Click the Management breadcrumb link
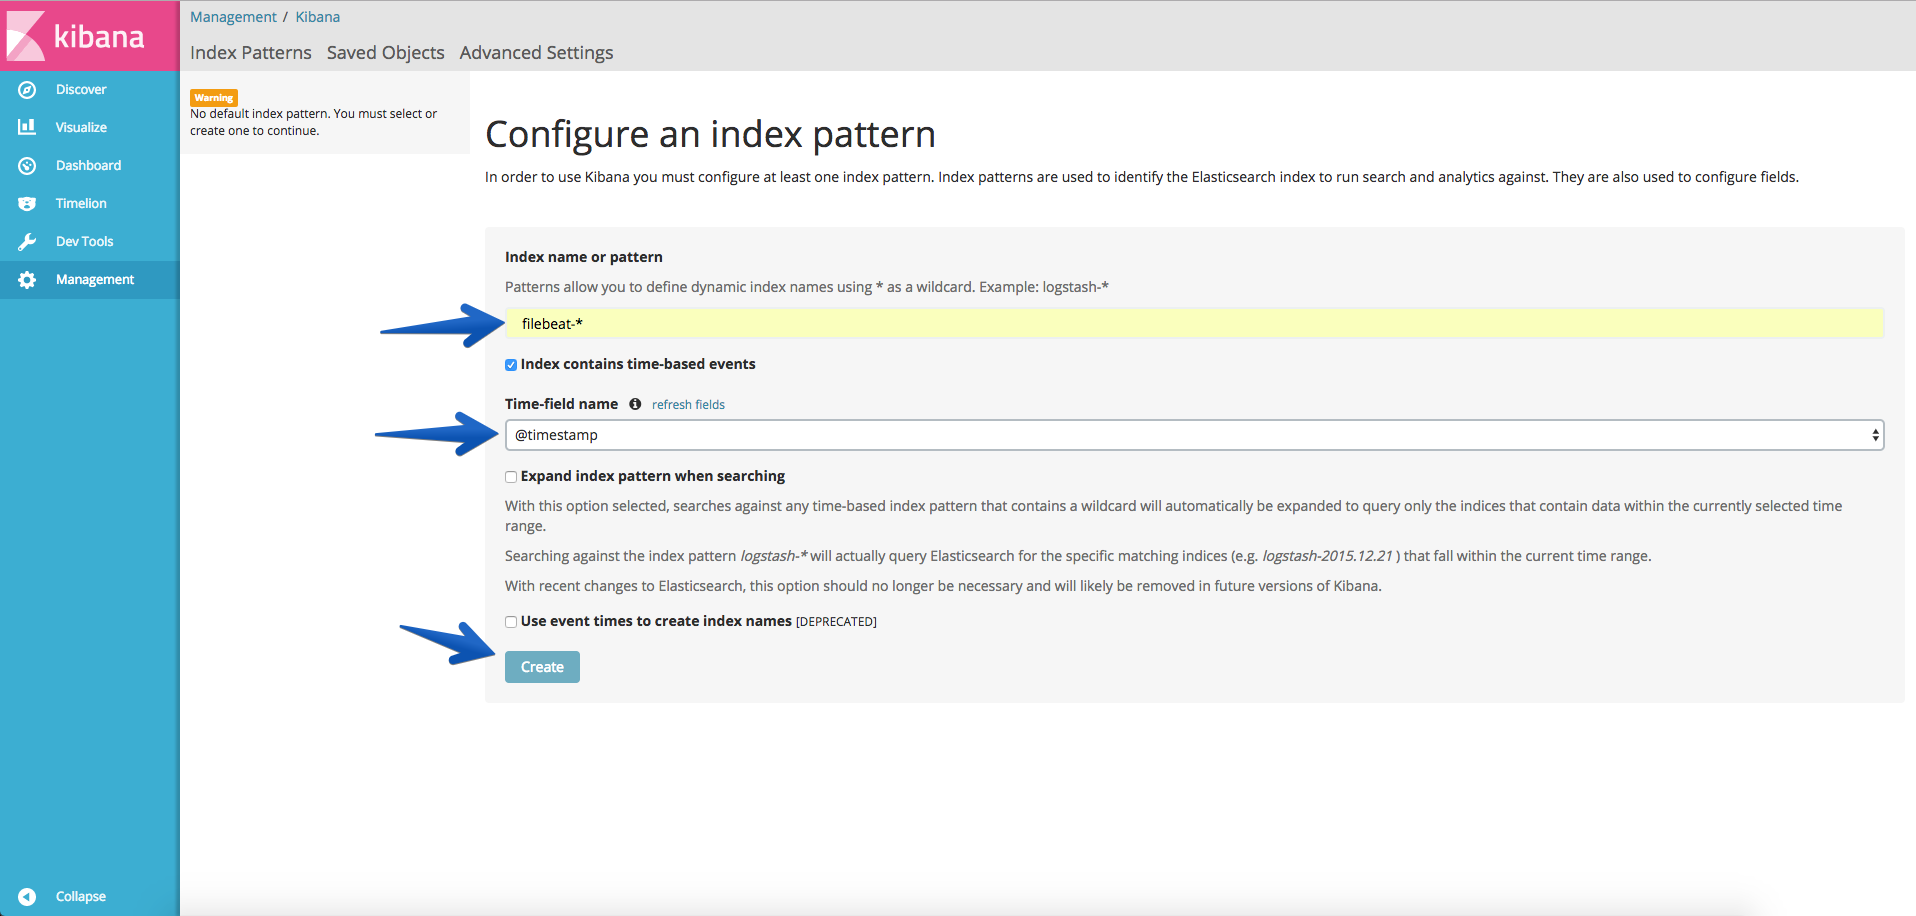 pyautogui.click(x=233, y=17)
